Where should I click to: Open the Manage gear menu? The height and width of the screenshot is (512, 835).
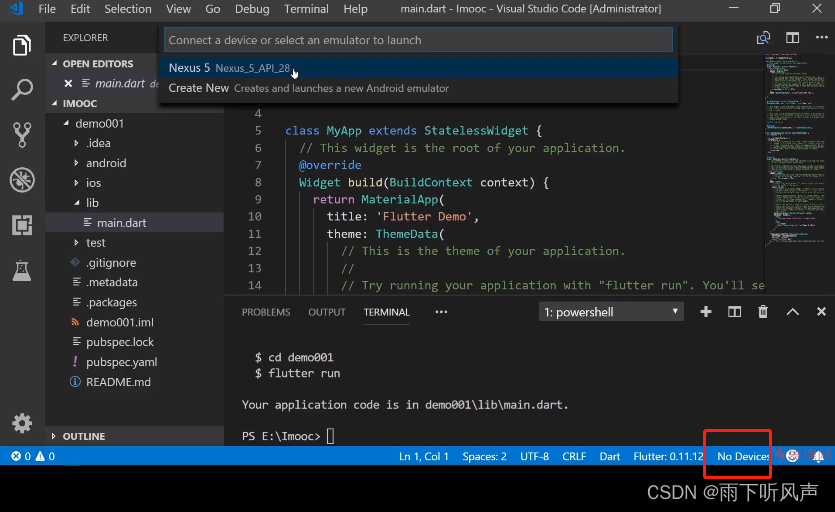(x=22, y=424)
